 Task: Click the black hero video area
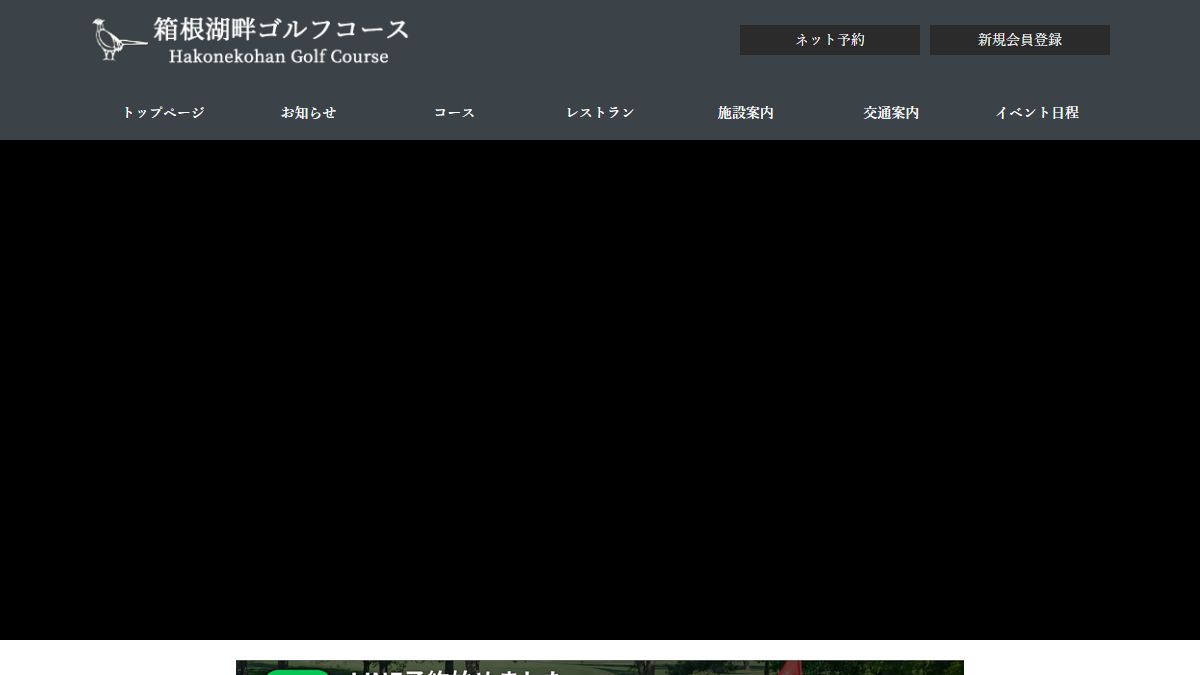[600, 390]
